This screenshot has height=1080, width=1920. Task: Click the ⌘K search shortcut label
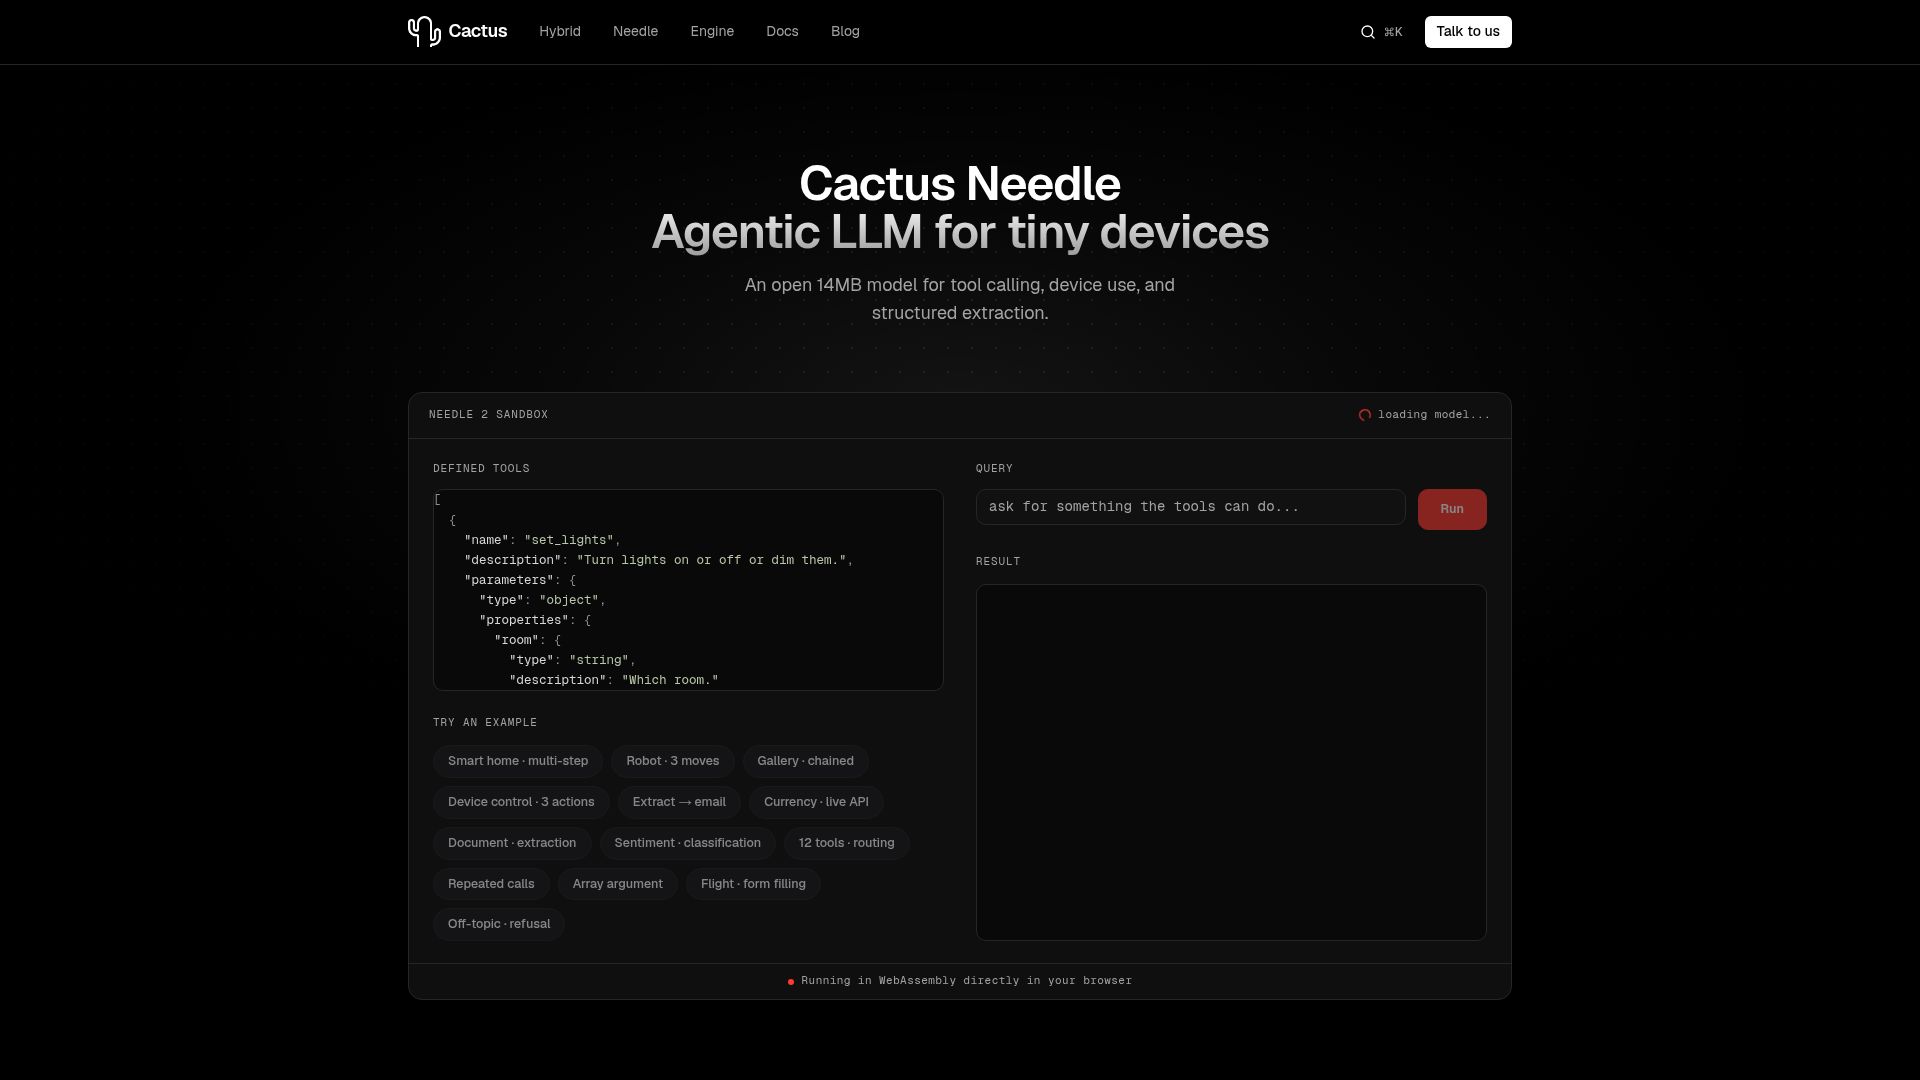[x=1393, y=33]
